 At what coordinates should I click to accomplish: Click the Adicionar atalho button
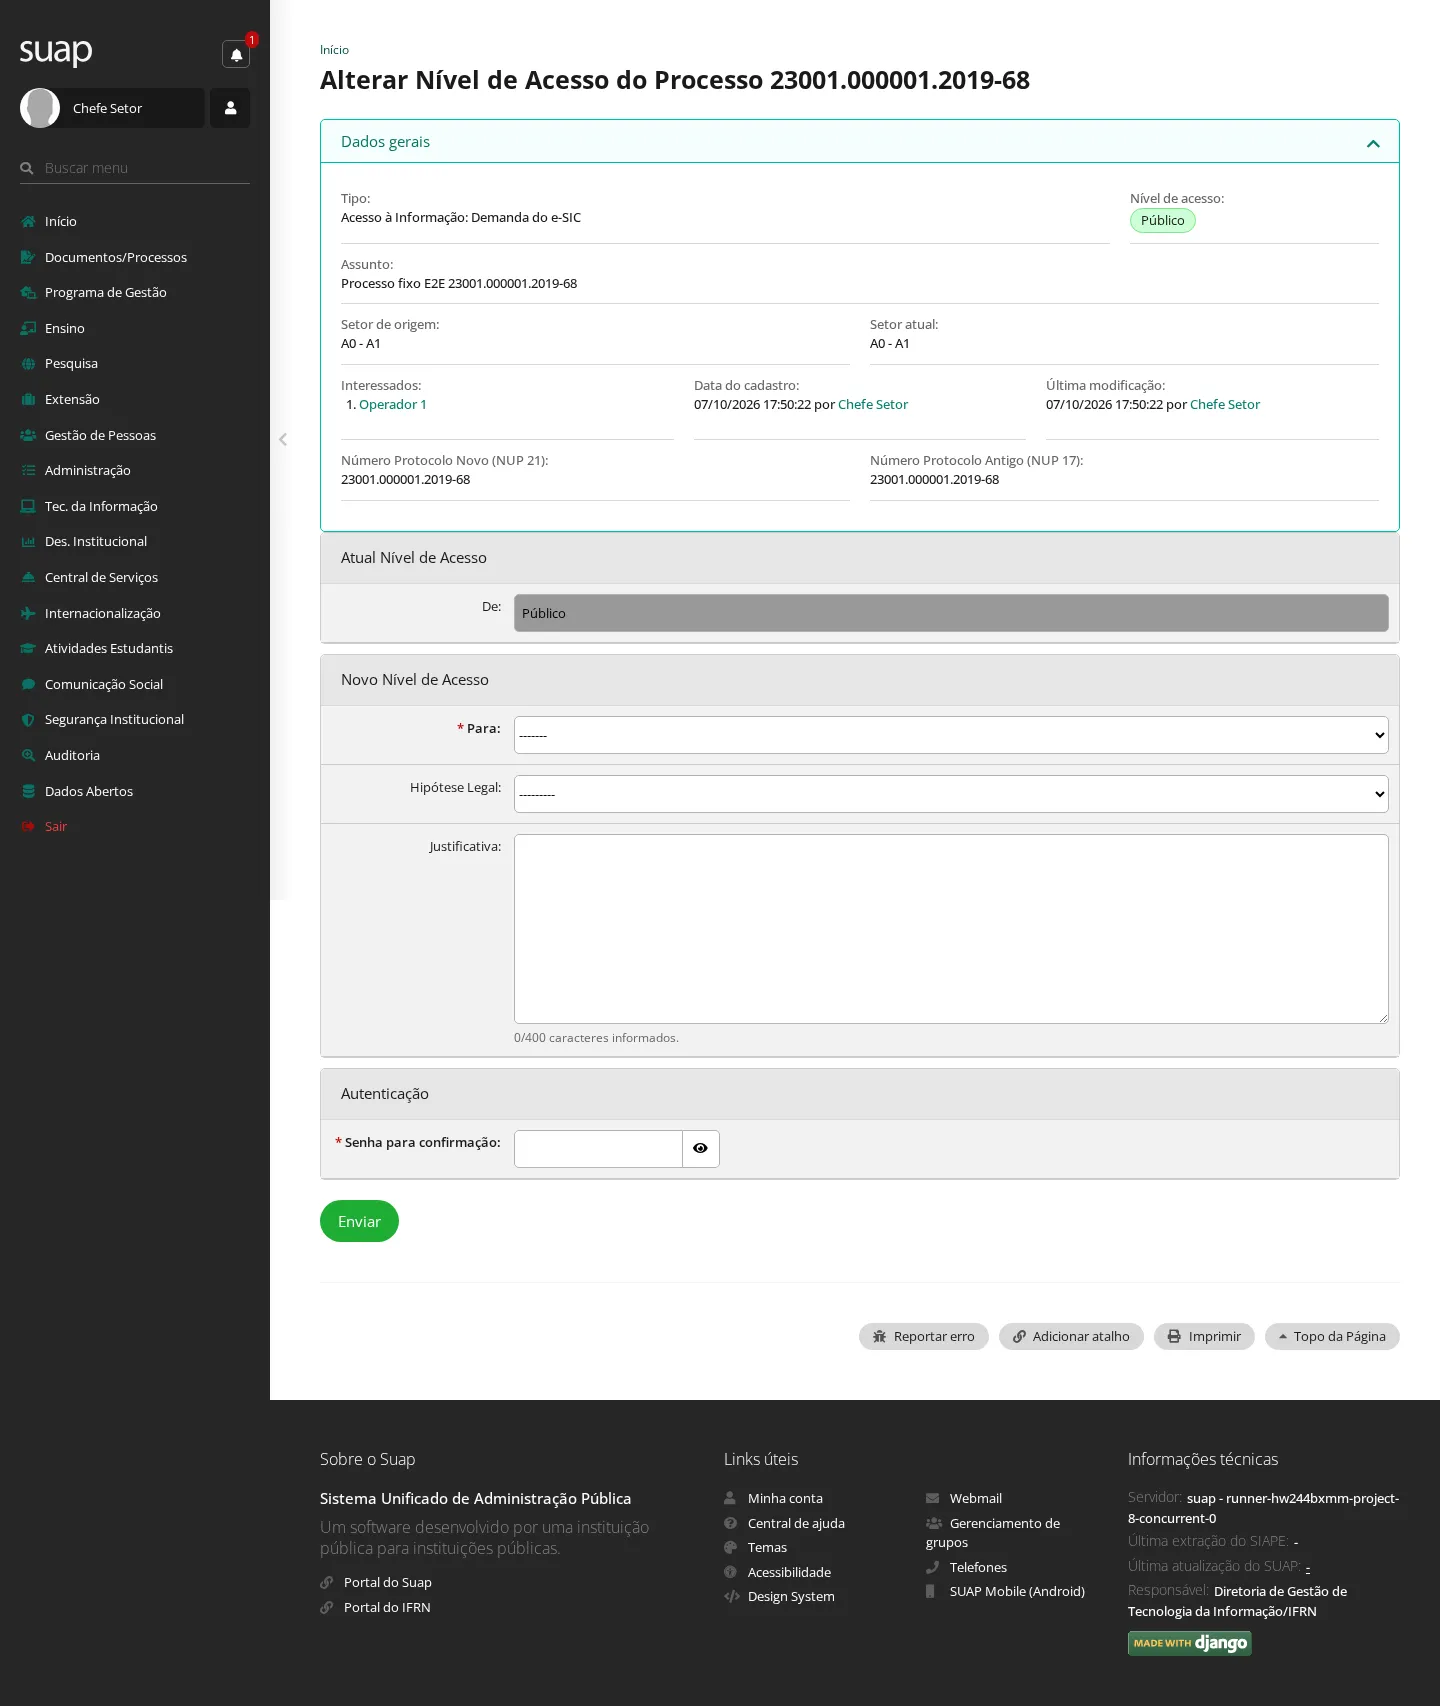pyautogui.click(x=1071, y=1336)
